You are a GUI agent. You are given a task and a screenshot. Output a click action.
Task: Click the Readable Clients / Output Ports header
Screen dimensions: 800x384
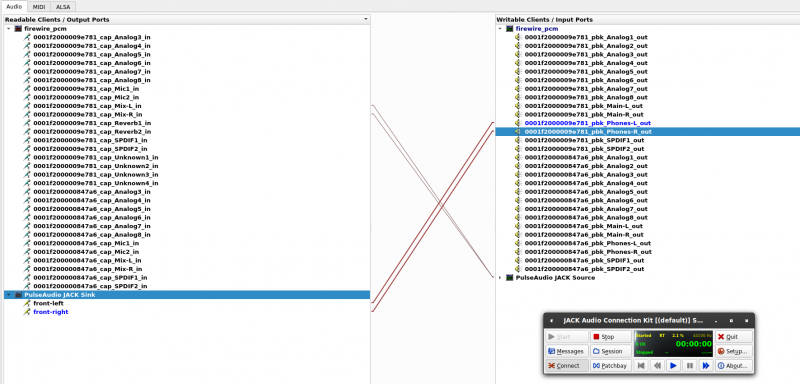point(187,19)
